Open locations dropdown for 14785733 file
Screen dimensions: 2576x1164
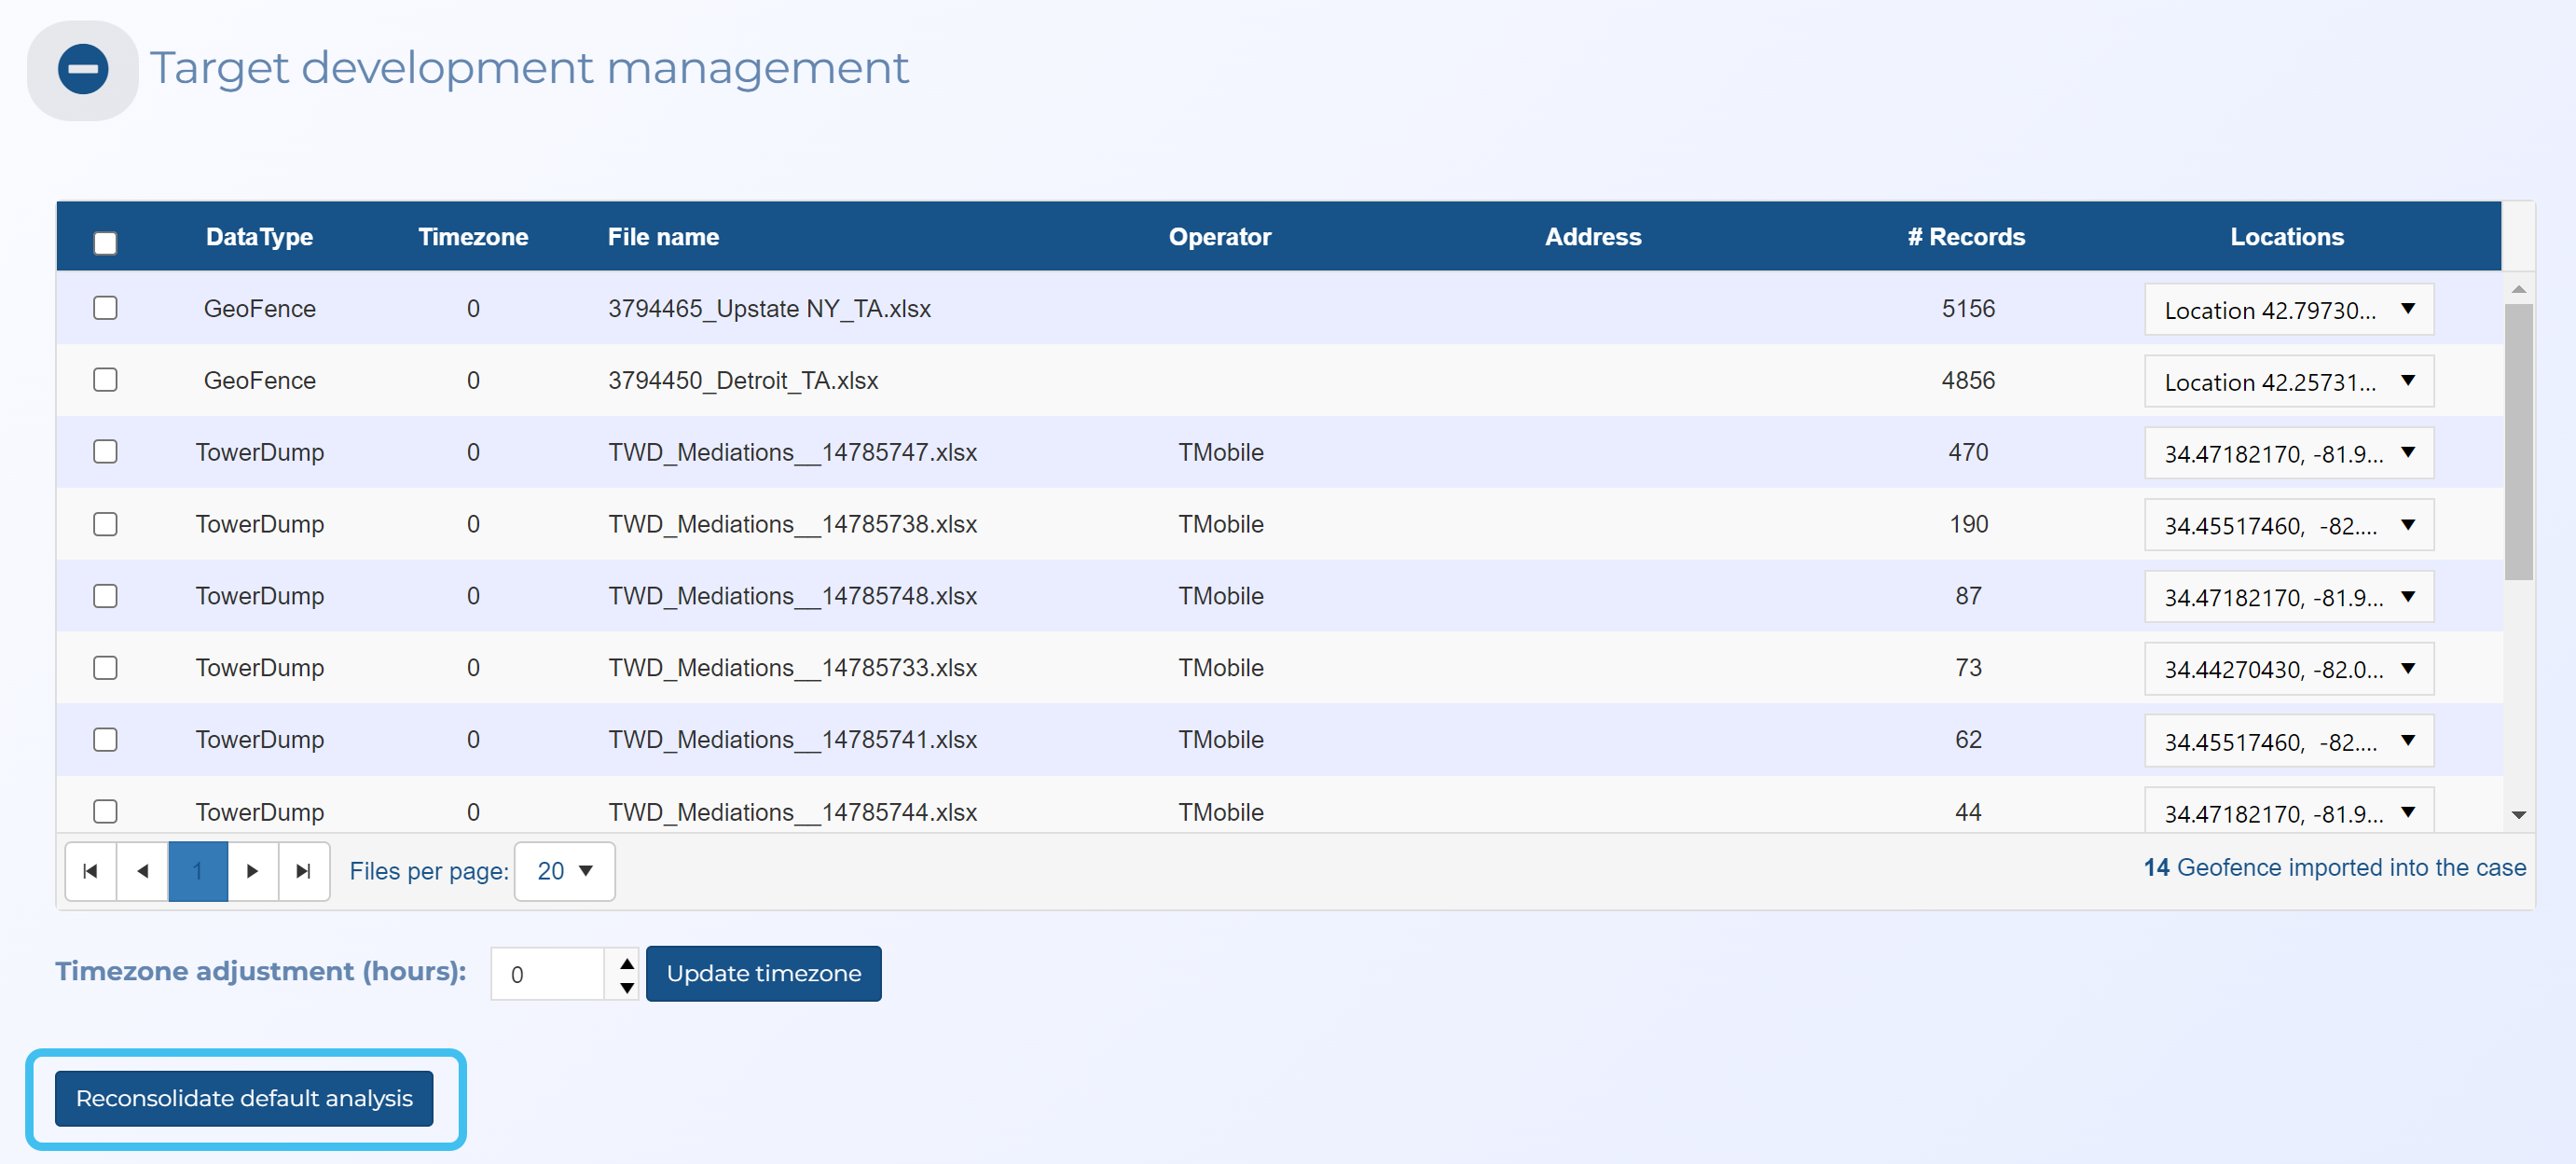click(x=2288, y=669)
